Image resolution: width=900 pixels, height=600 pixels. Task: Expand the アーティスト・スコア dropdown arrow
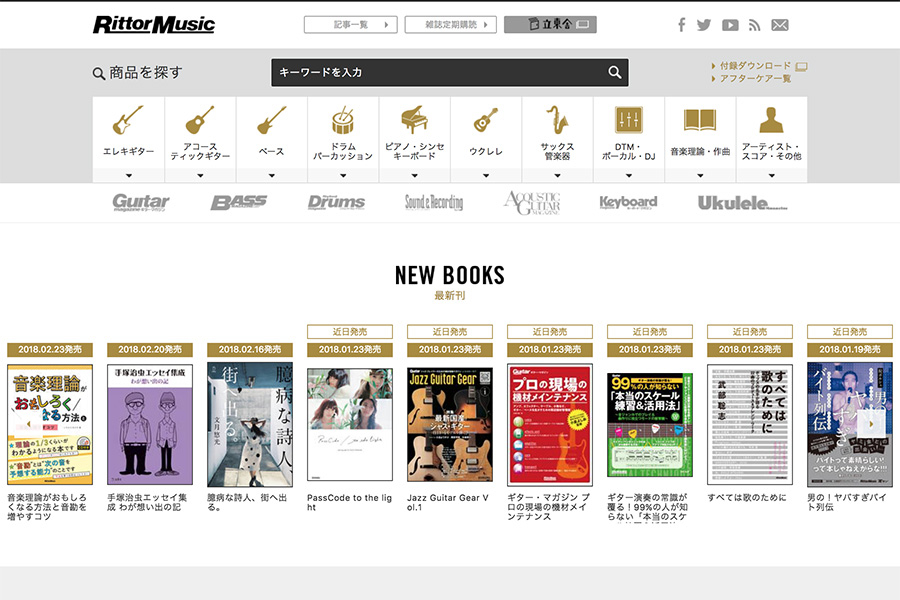[x=771, y=176]
